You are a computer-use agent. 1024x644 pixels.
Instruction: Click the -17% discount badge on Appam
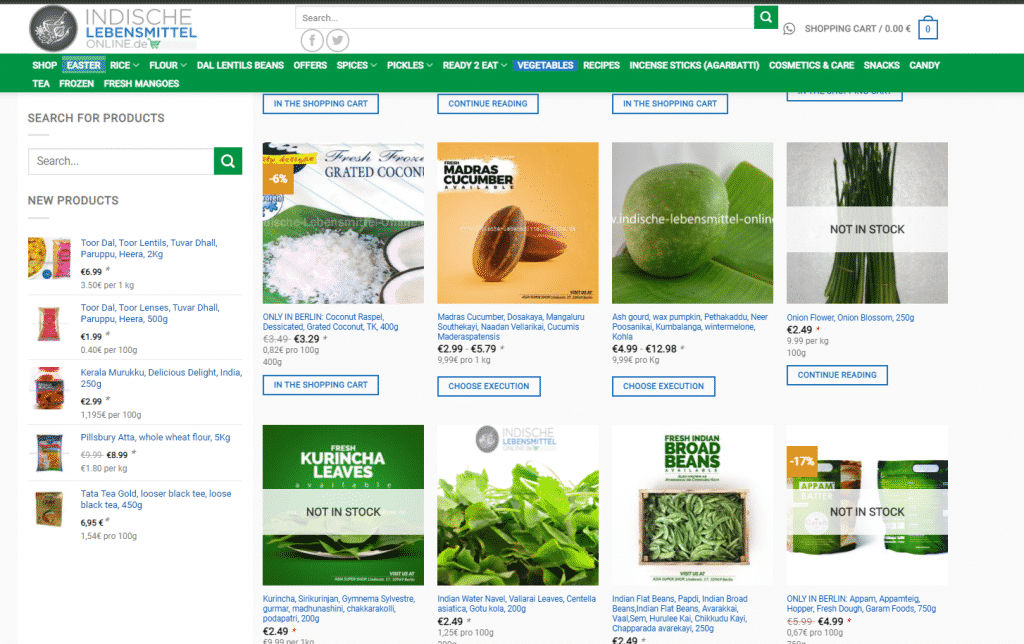click(802, 462)
